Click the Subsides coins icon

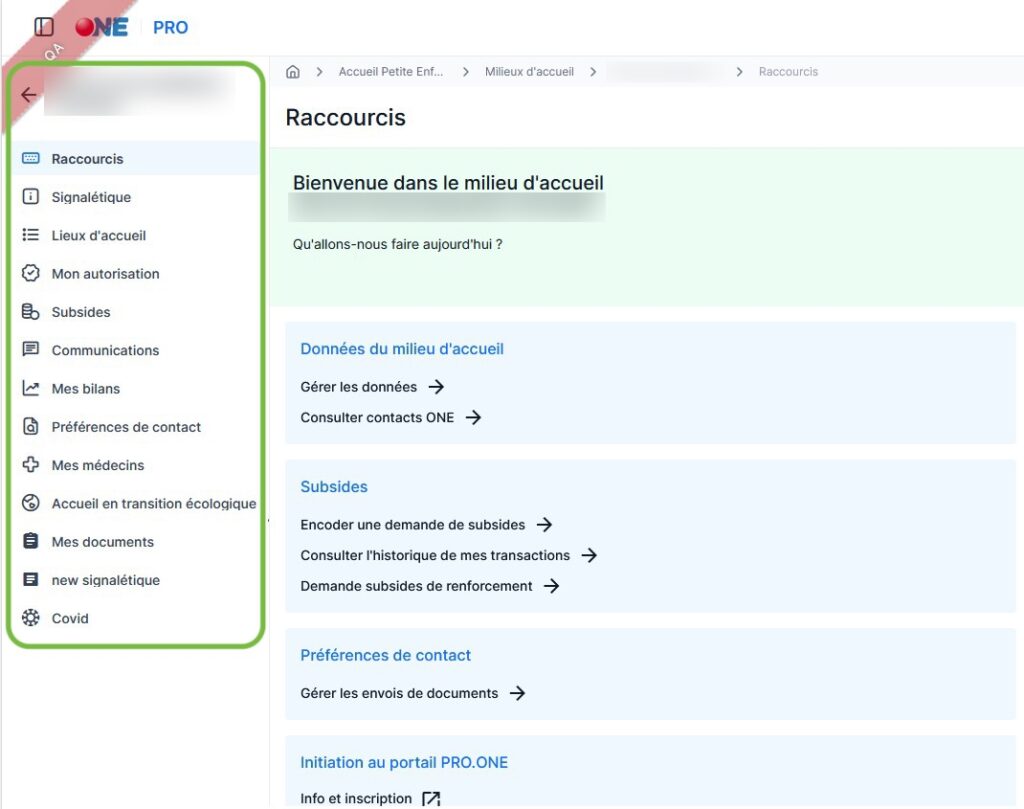pos(31,312)
